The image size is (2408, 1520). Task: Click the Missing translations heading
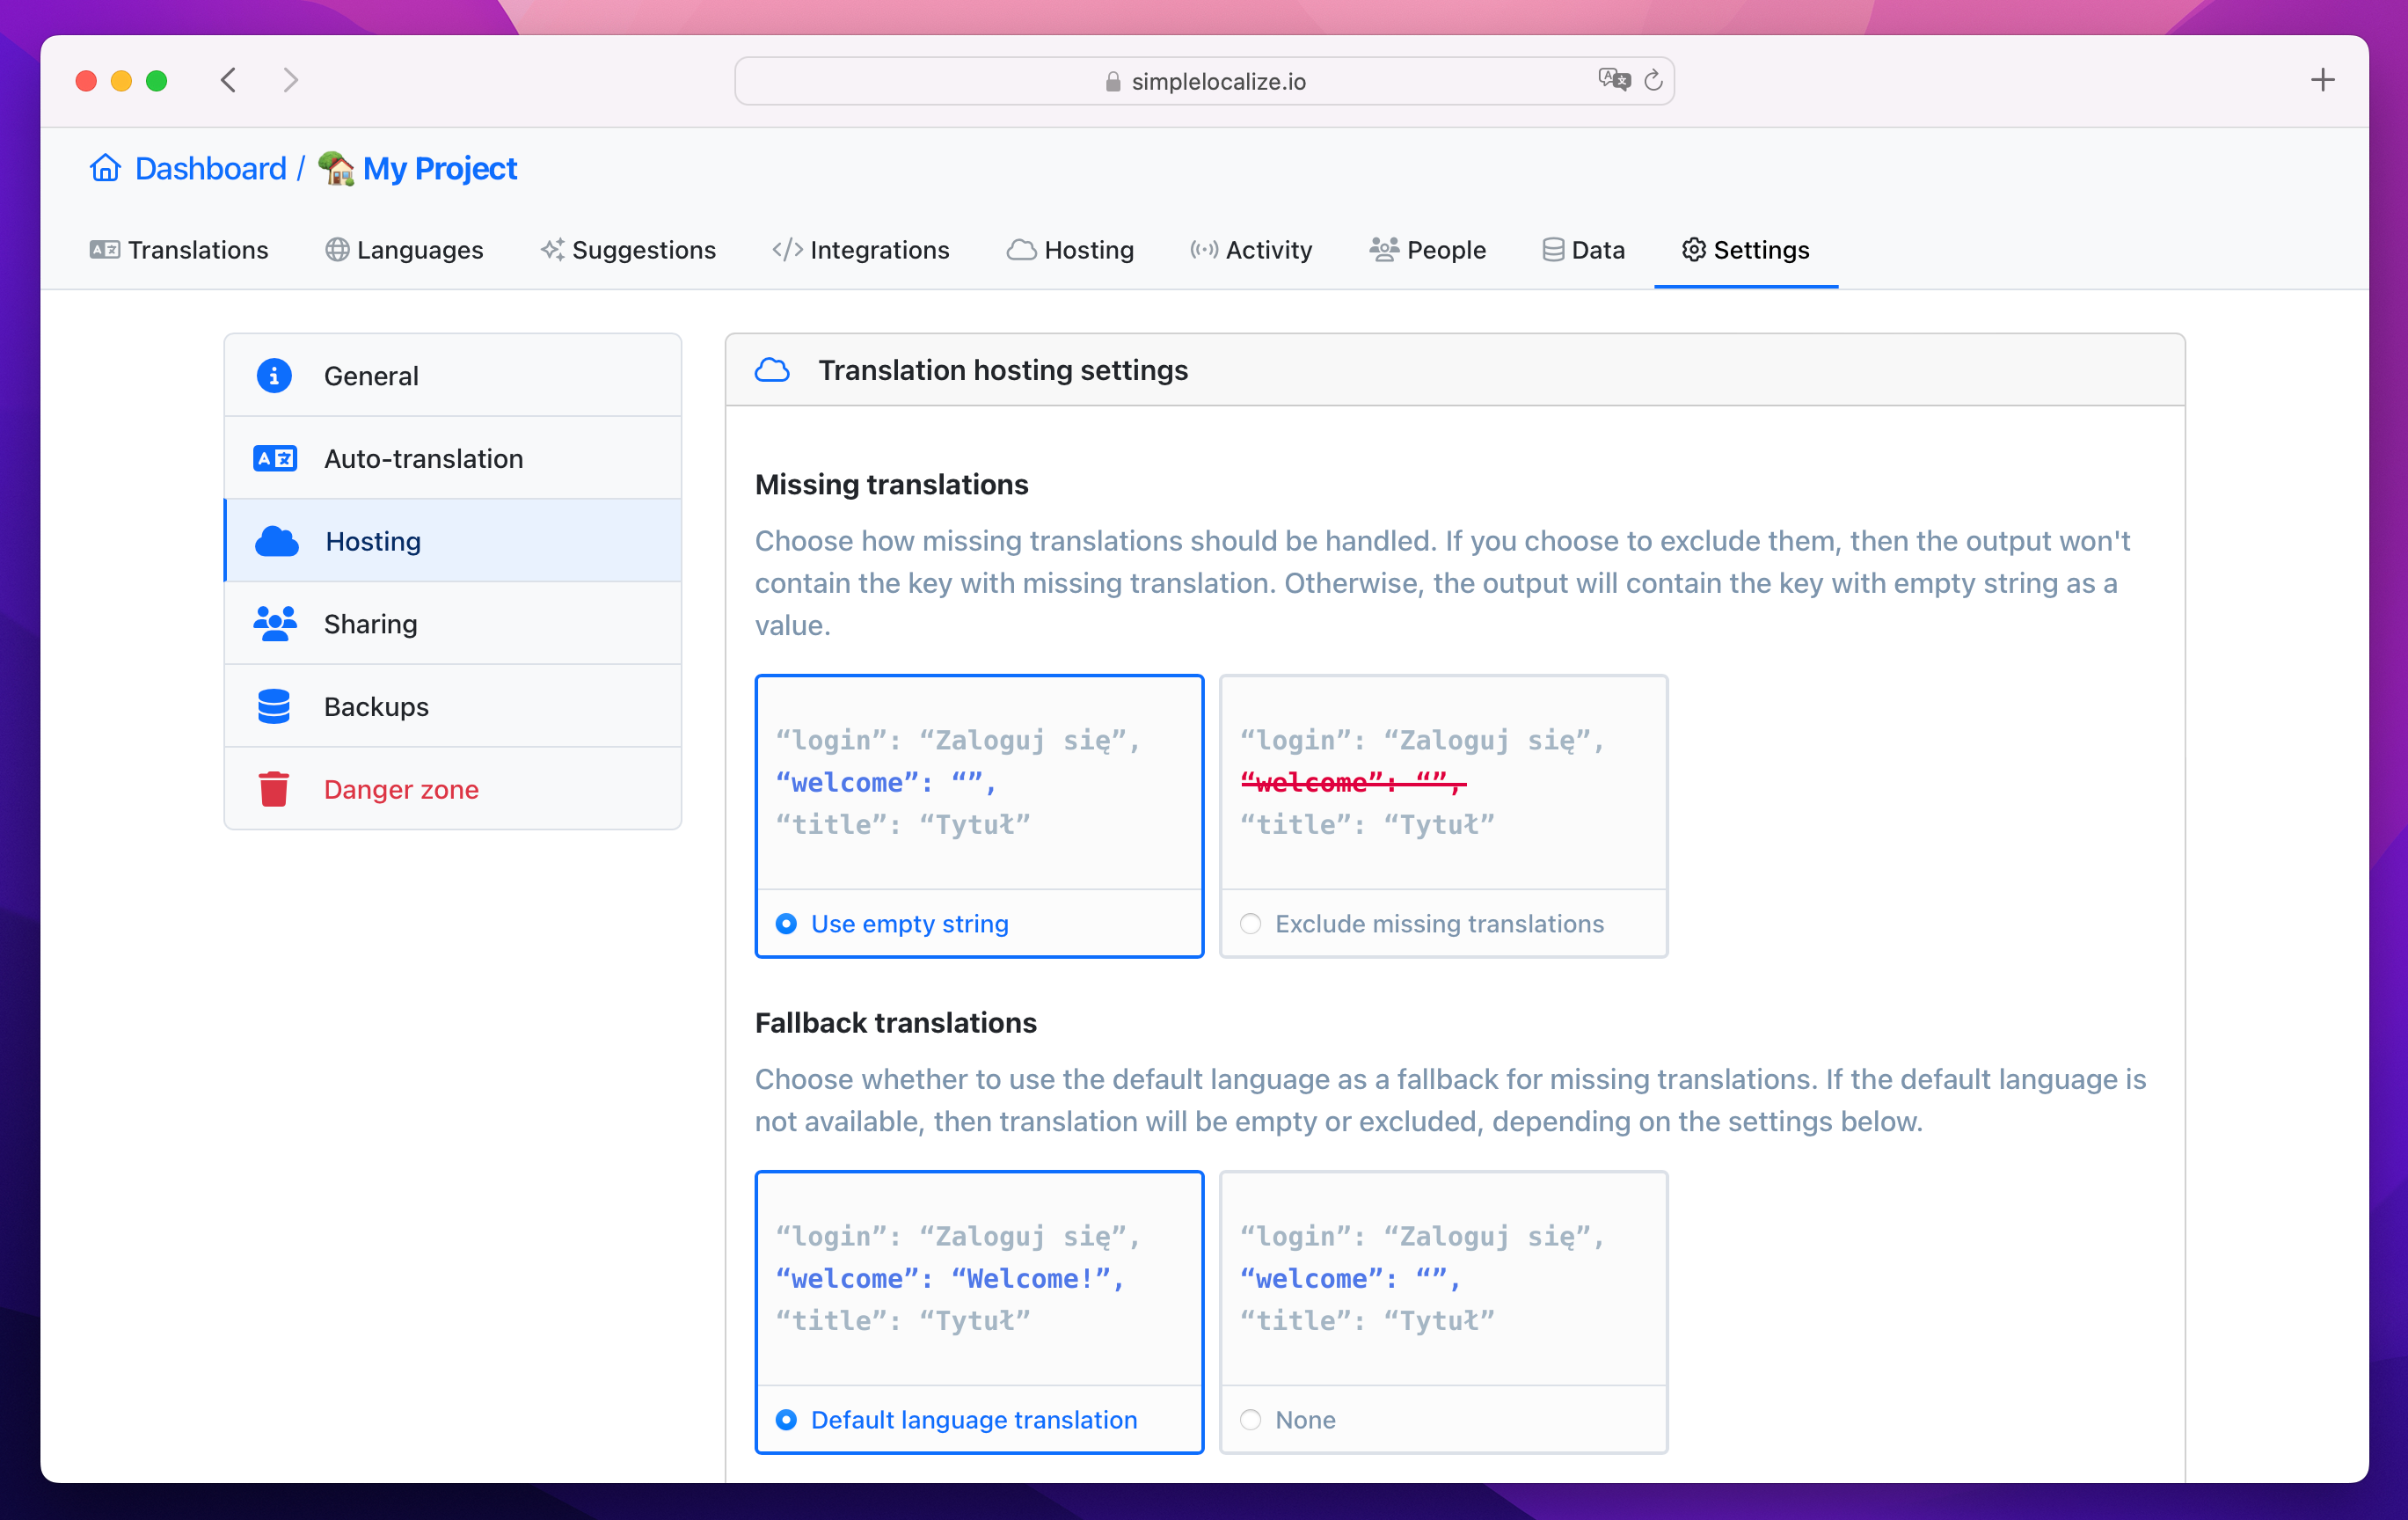pos(891,484)
